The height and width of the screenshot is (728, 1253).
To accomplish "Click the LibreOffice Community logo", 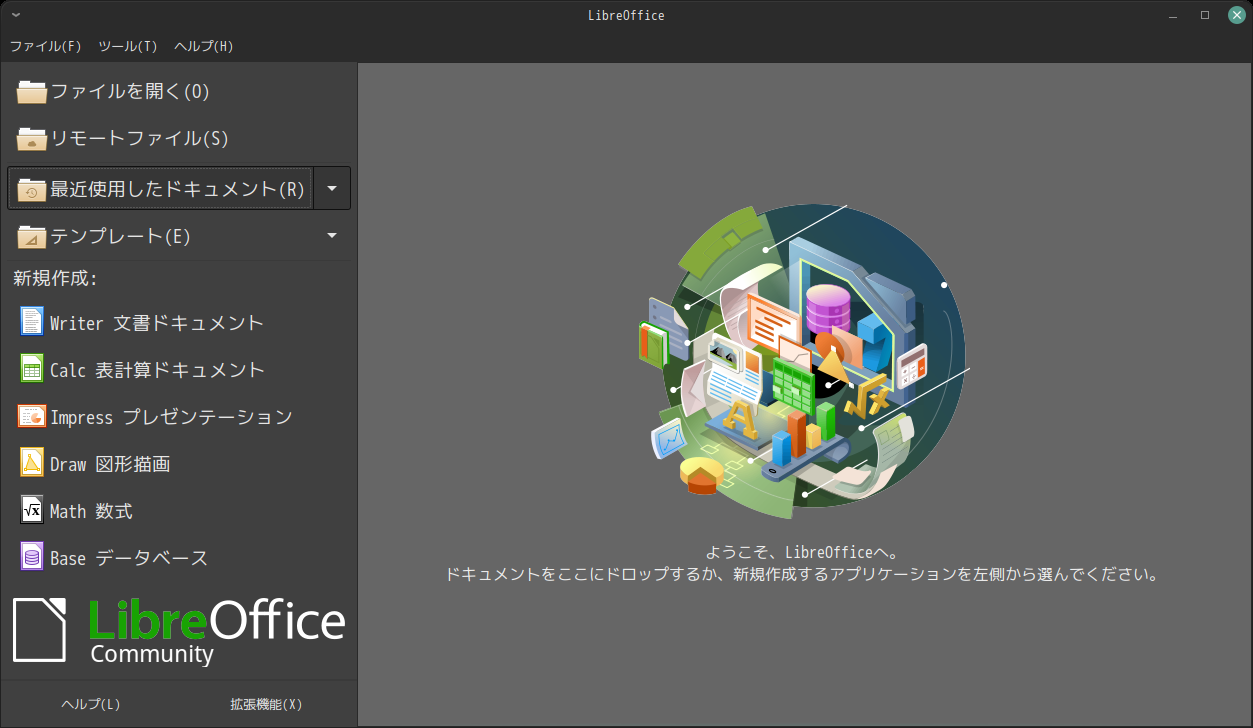I will coord(179,631).
